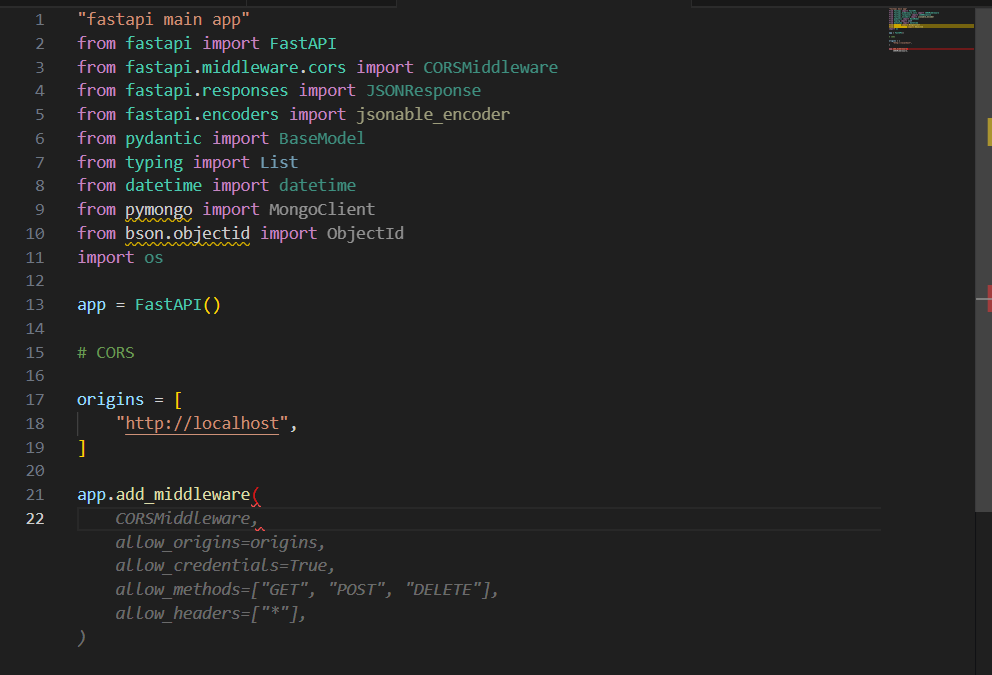Image resolution: width=992 pixels, height=675 pixels.
Task: Click the 'import' keyword on line 10
Action: [288, 233]
